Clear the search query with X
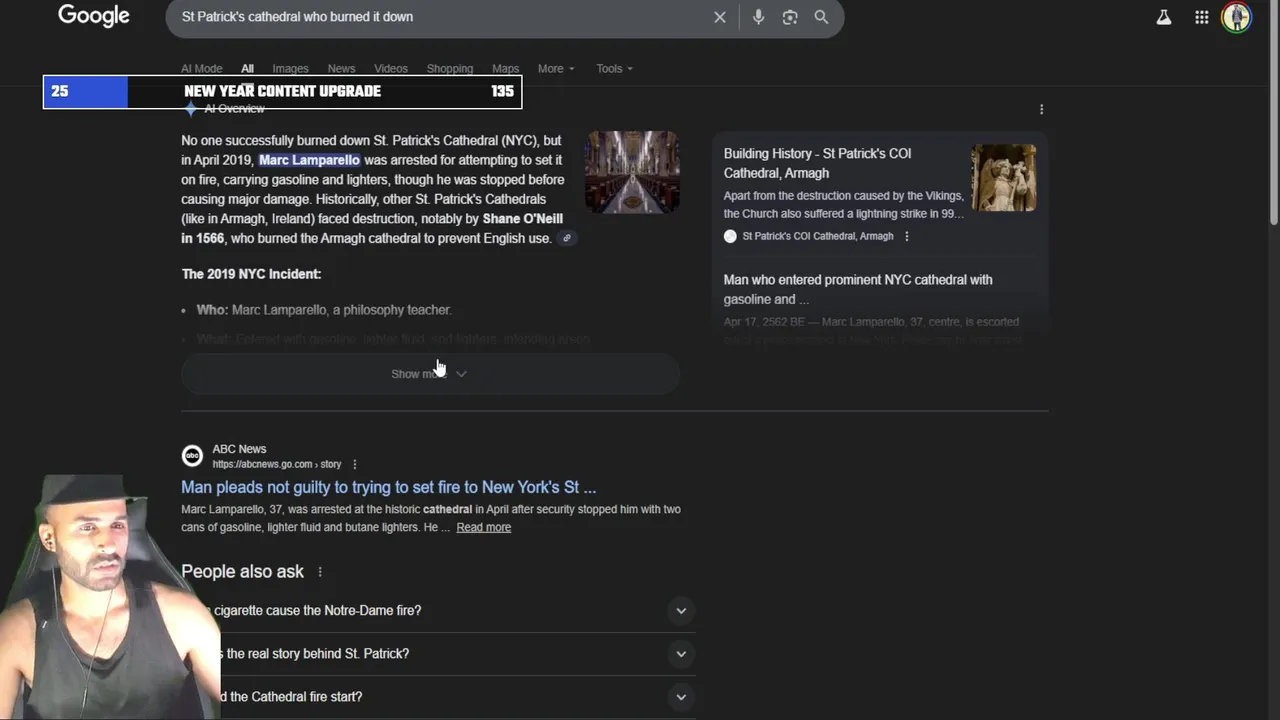The height and width of the screenshot is (720, 1280). click(719, 17)
